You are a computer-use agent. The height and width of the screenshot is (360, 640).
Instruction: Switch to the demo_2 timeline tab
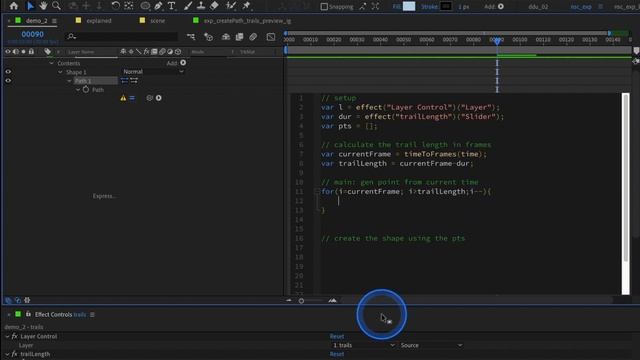pyautogui.click(x=36, y=20)
